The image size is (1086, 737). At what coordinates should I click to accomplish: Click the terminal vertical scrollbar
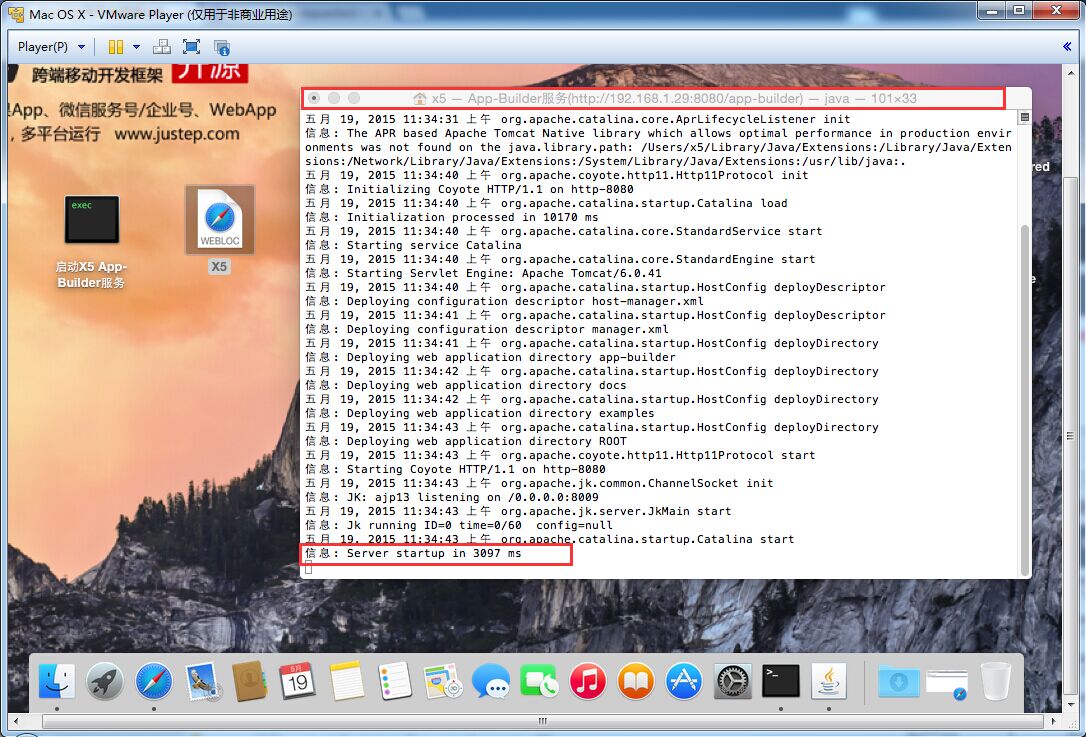1024,400
